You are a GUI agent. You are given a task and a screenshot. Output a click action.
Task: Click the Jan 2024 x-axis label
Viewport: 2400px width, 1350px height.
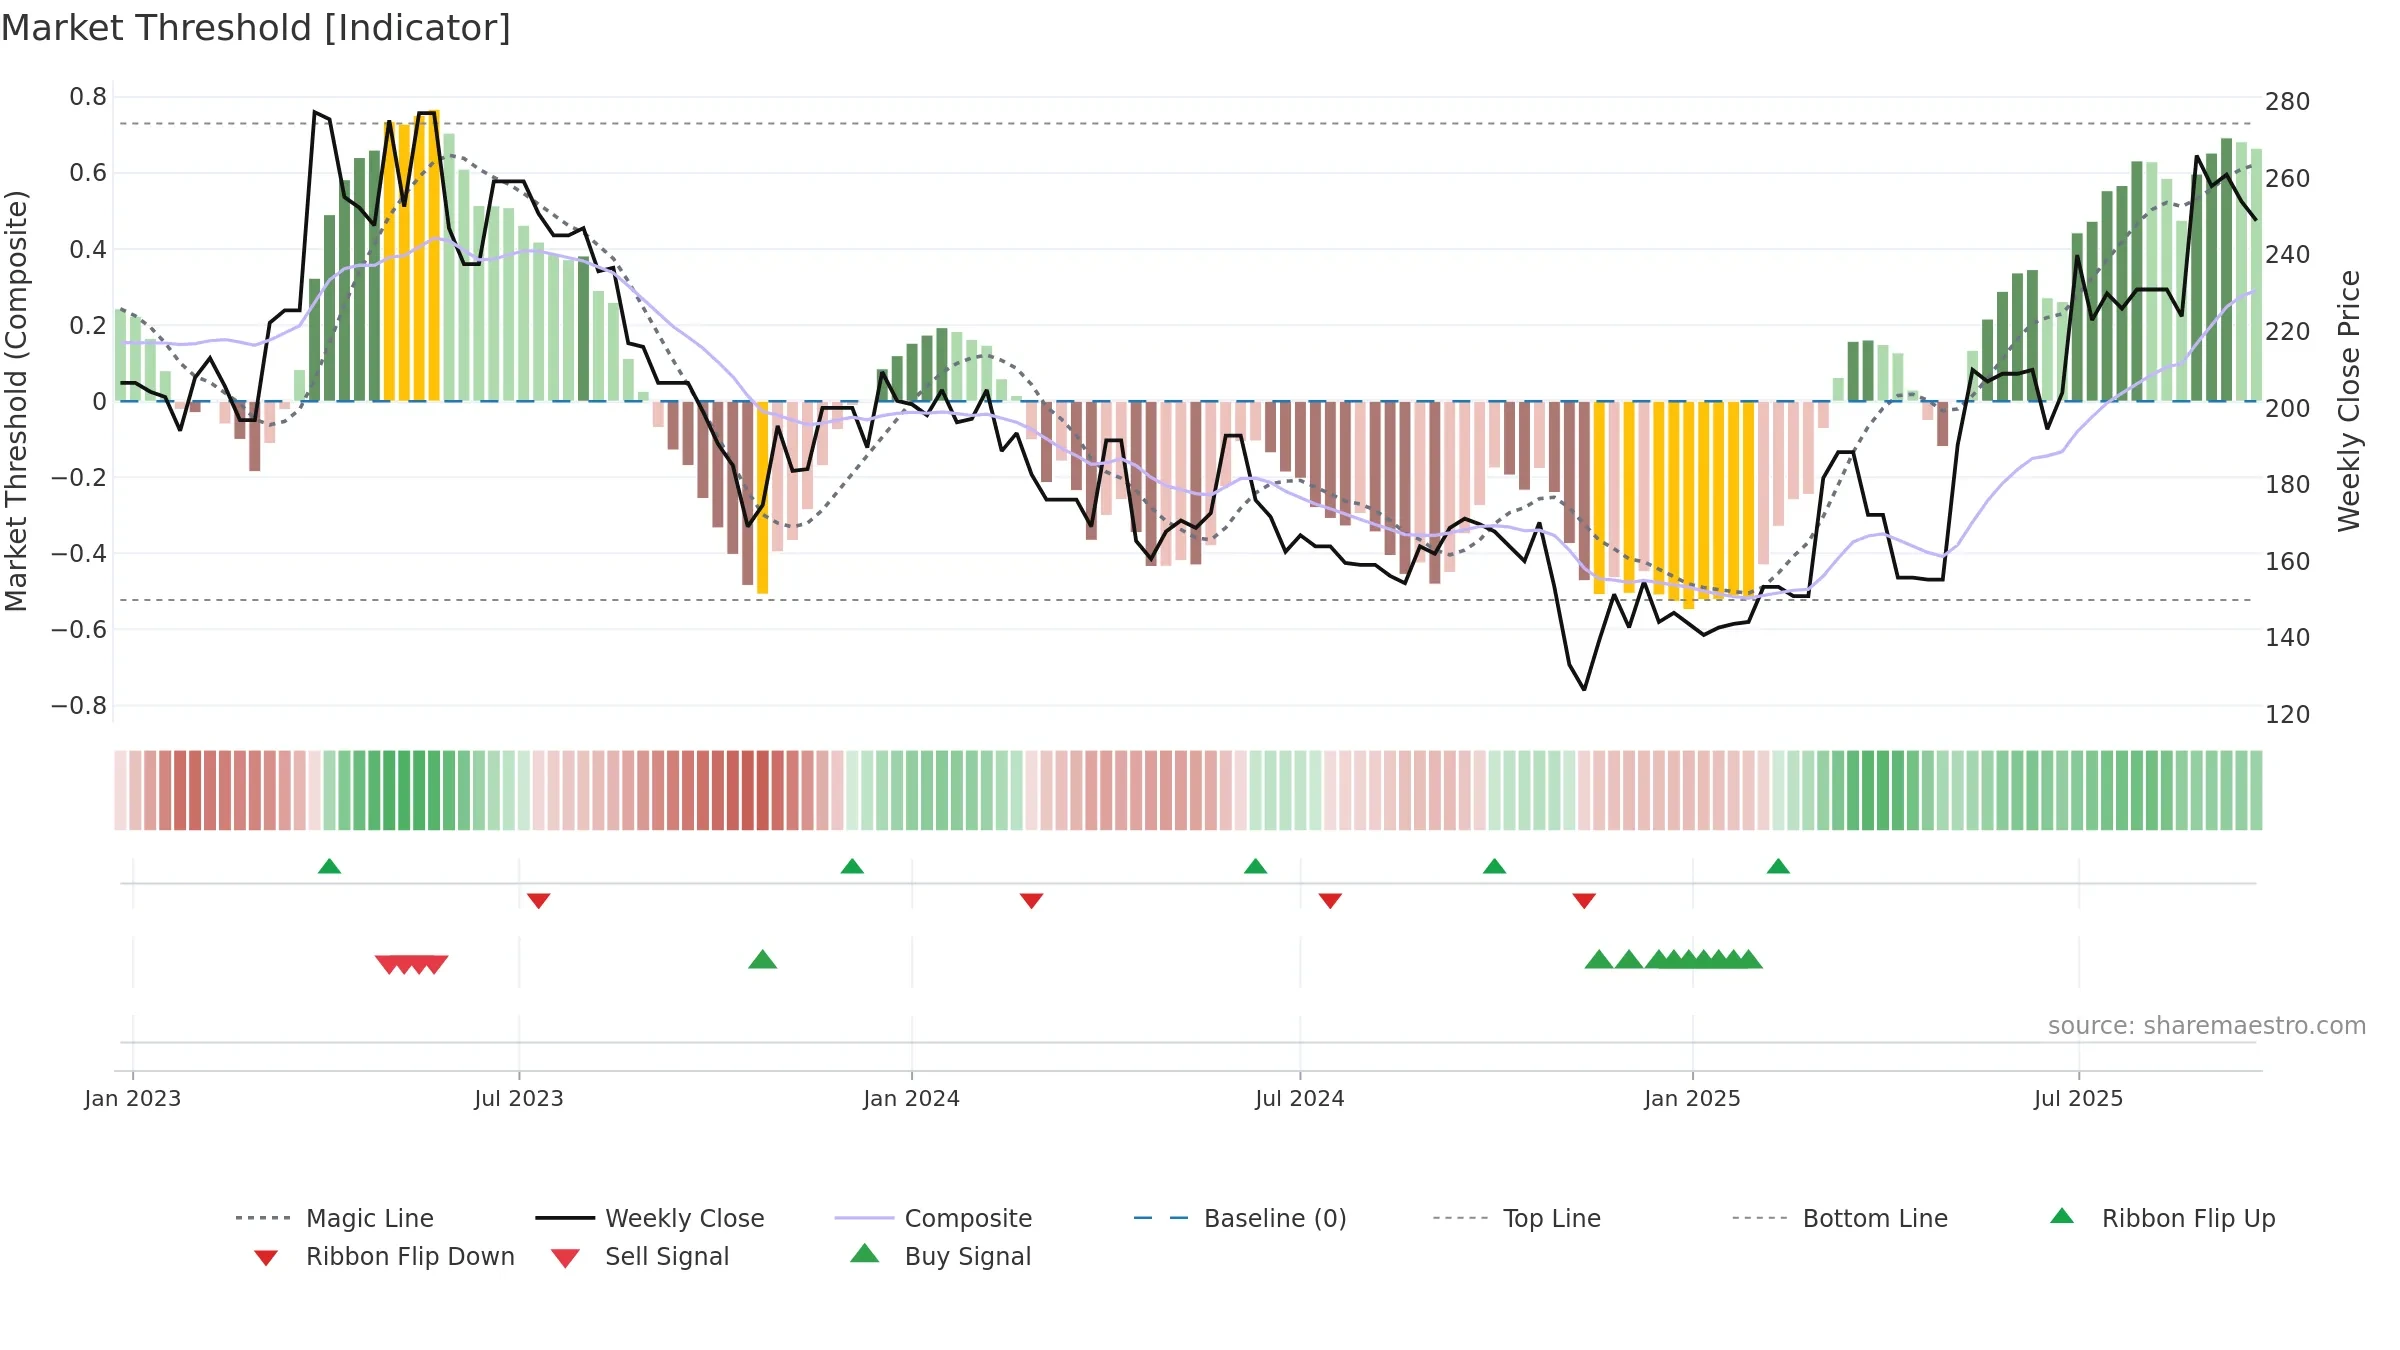click(x=911, y=1098)
